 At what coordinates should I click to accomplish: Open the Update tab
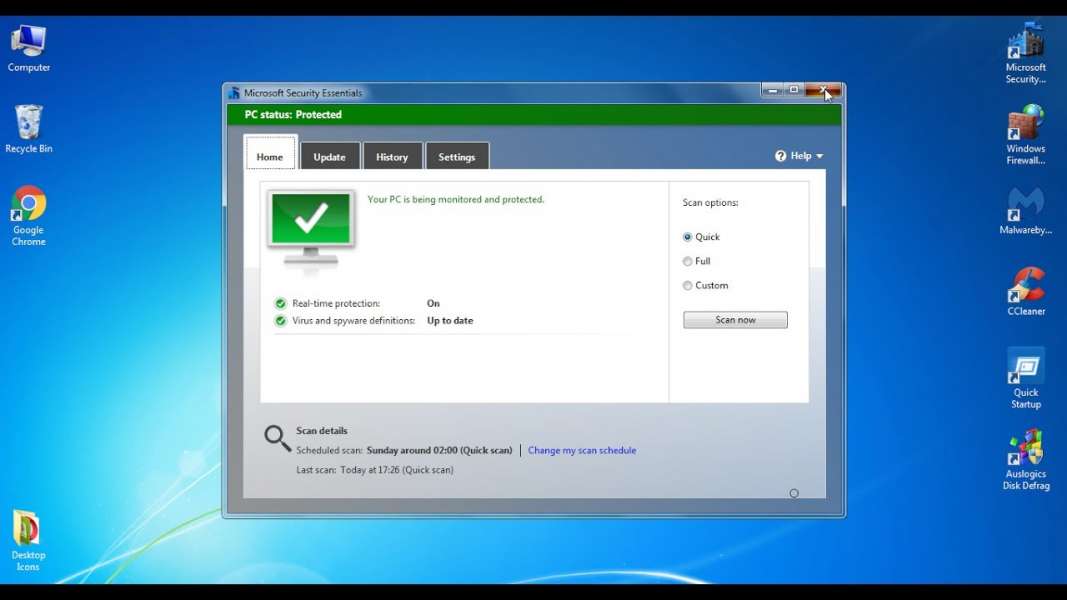pyautogui.click(x=329, y=156)
